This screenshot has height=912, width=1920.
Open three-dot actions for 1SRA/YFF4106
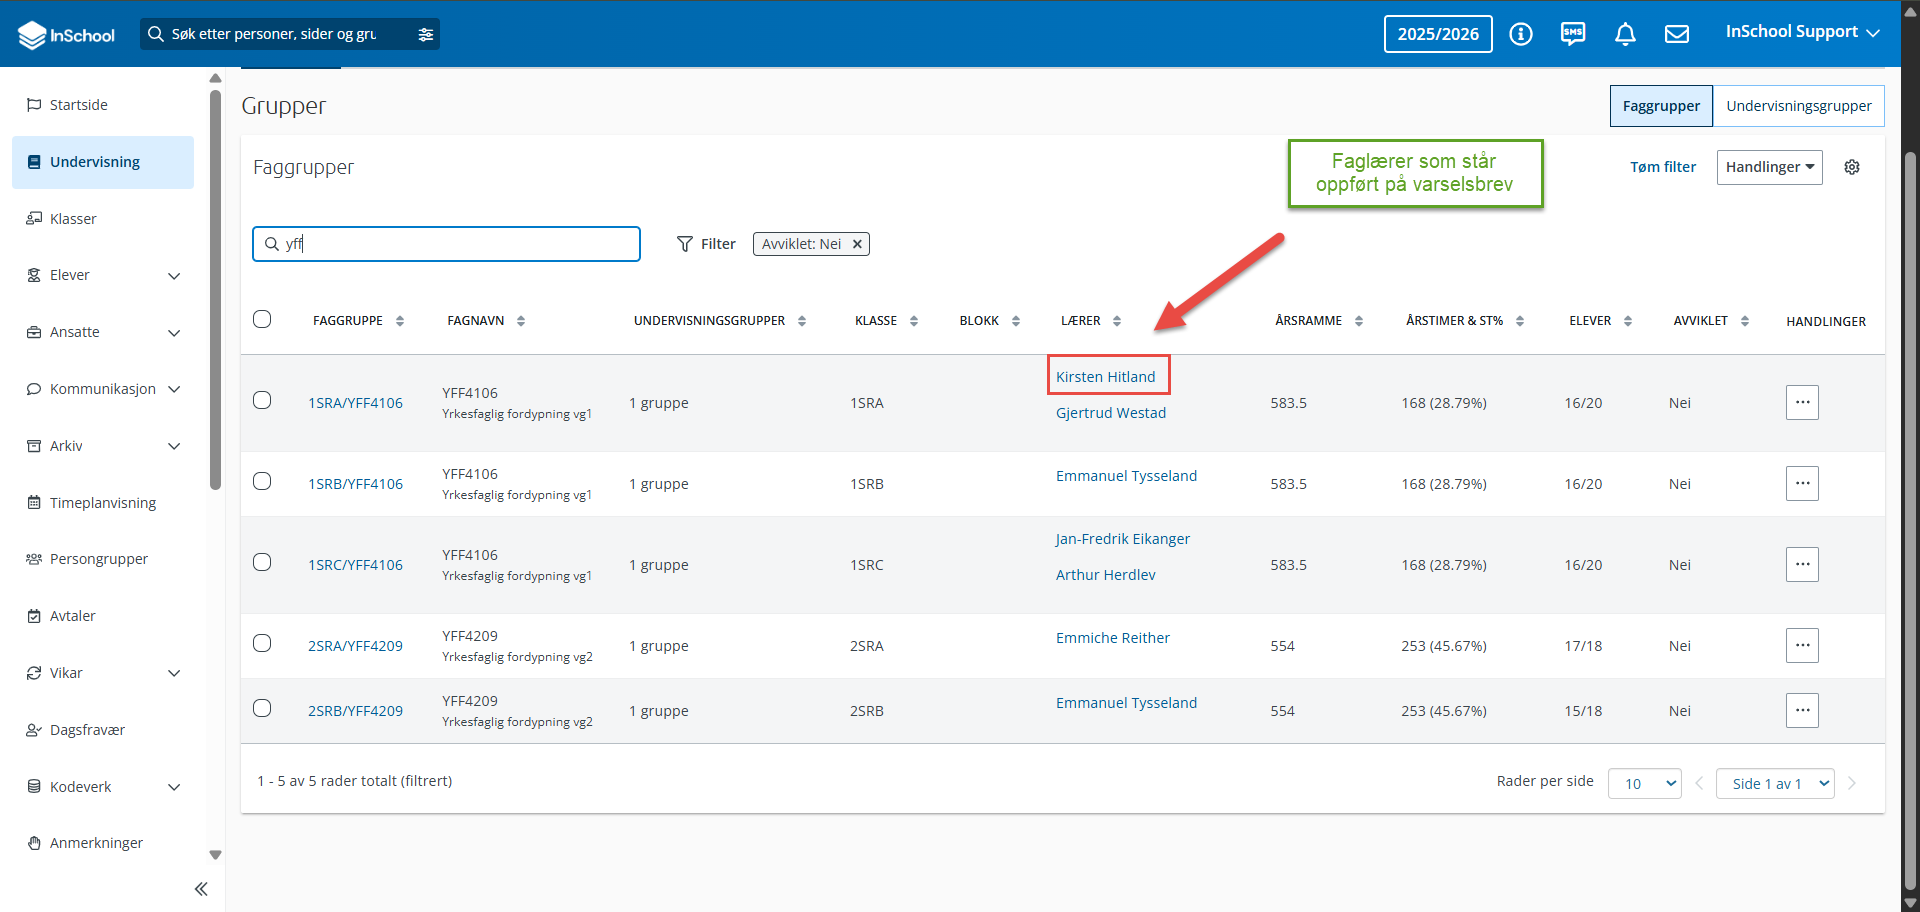click(x=1802, y=402)
